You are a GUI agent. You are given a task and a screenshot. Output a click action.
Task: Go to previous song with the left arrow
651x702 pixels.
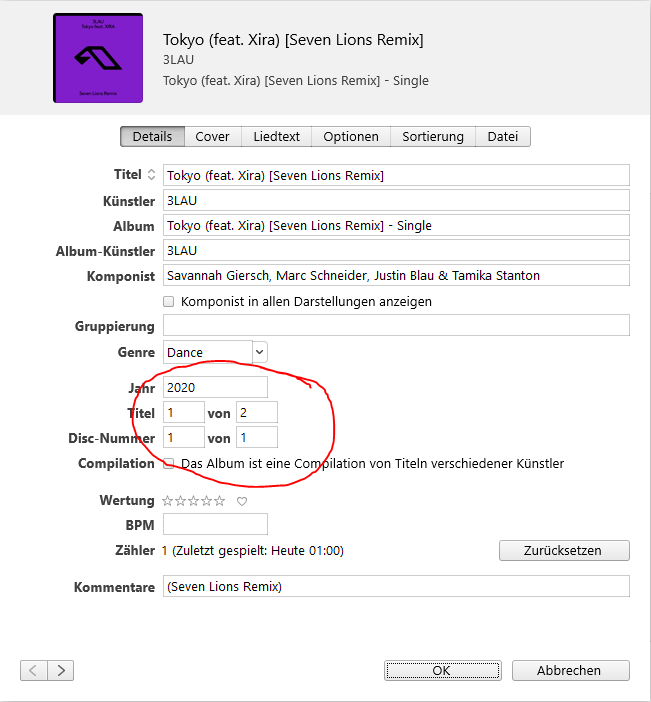(x=34, y=671)
